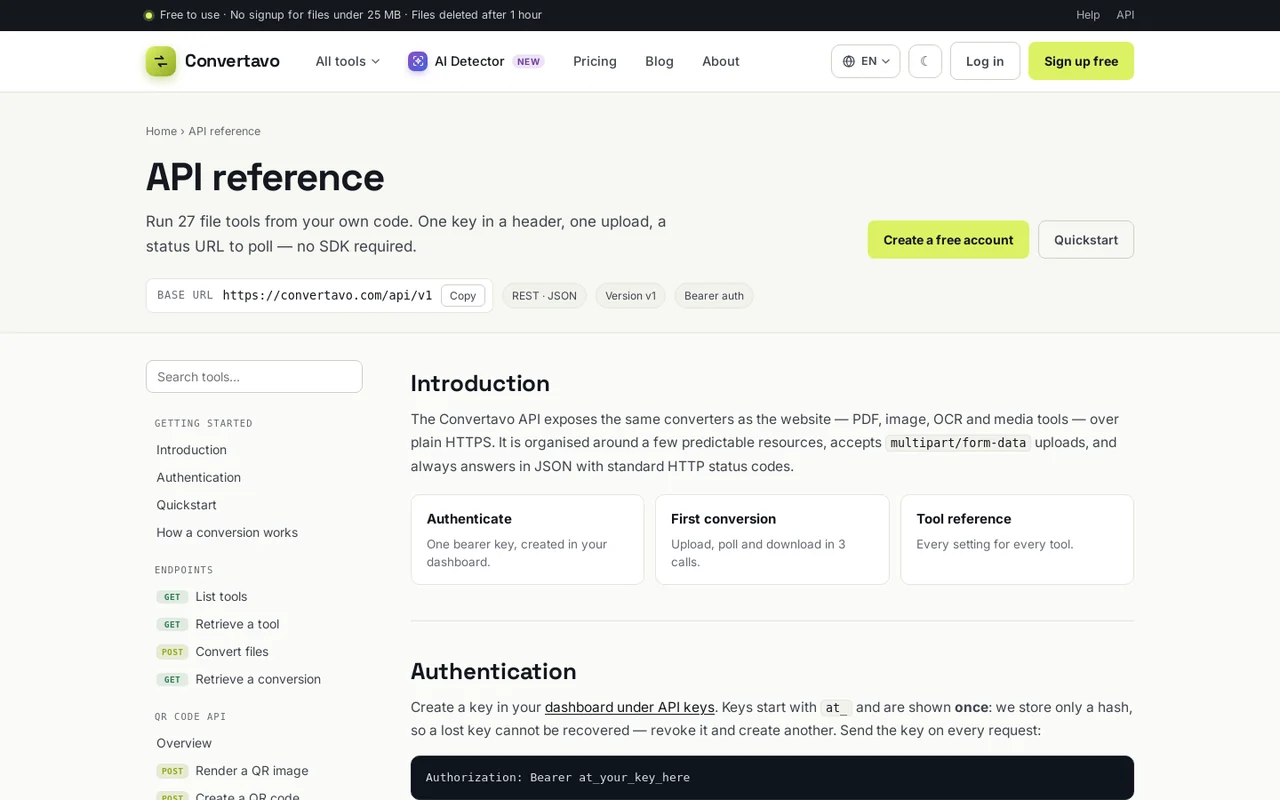Click the Authorization: Bearer code line
The image size is (1280, 800).
coord(558,777)
